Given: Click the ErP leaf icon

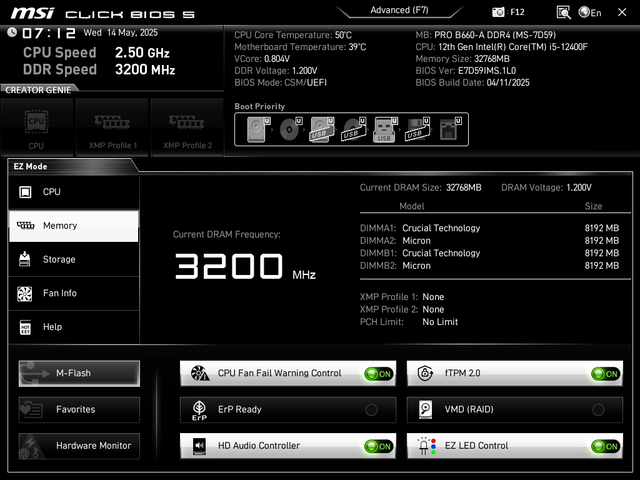Looking at the screenshot, I should [199, 410].
